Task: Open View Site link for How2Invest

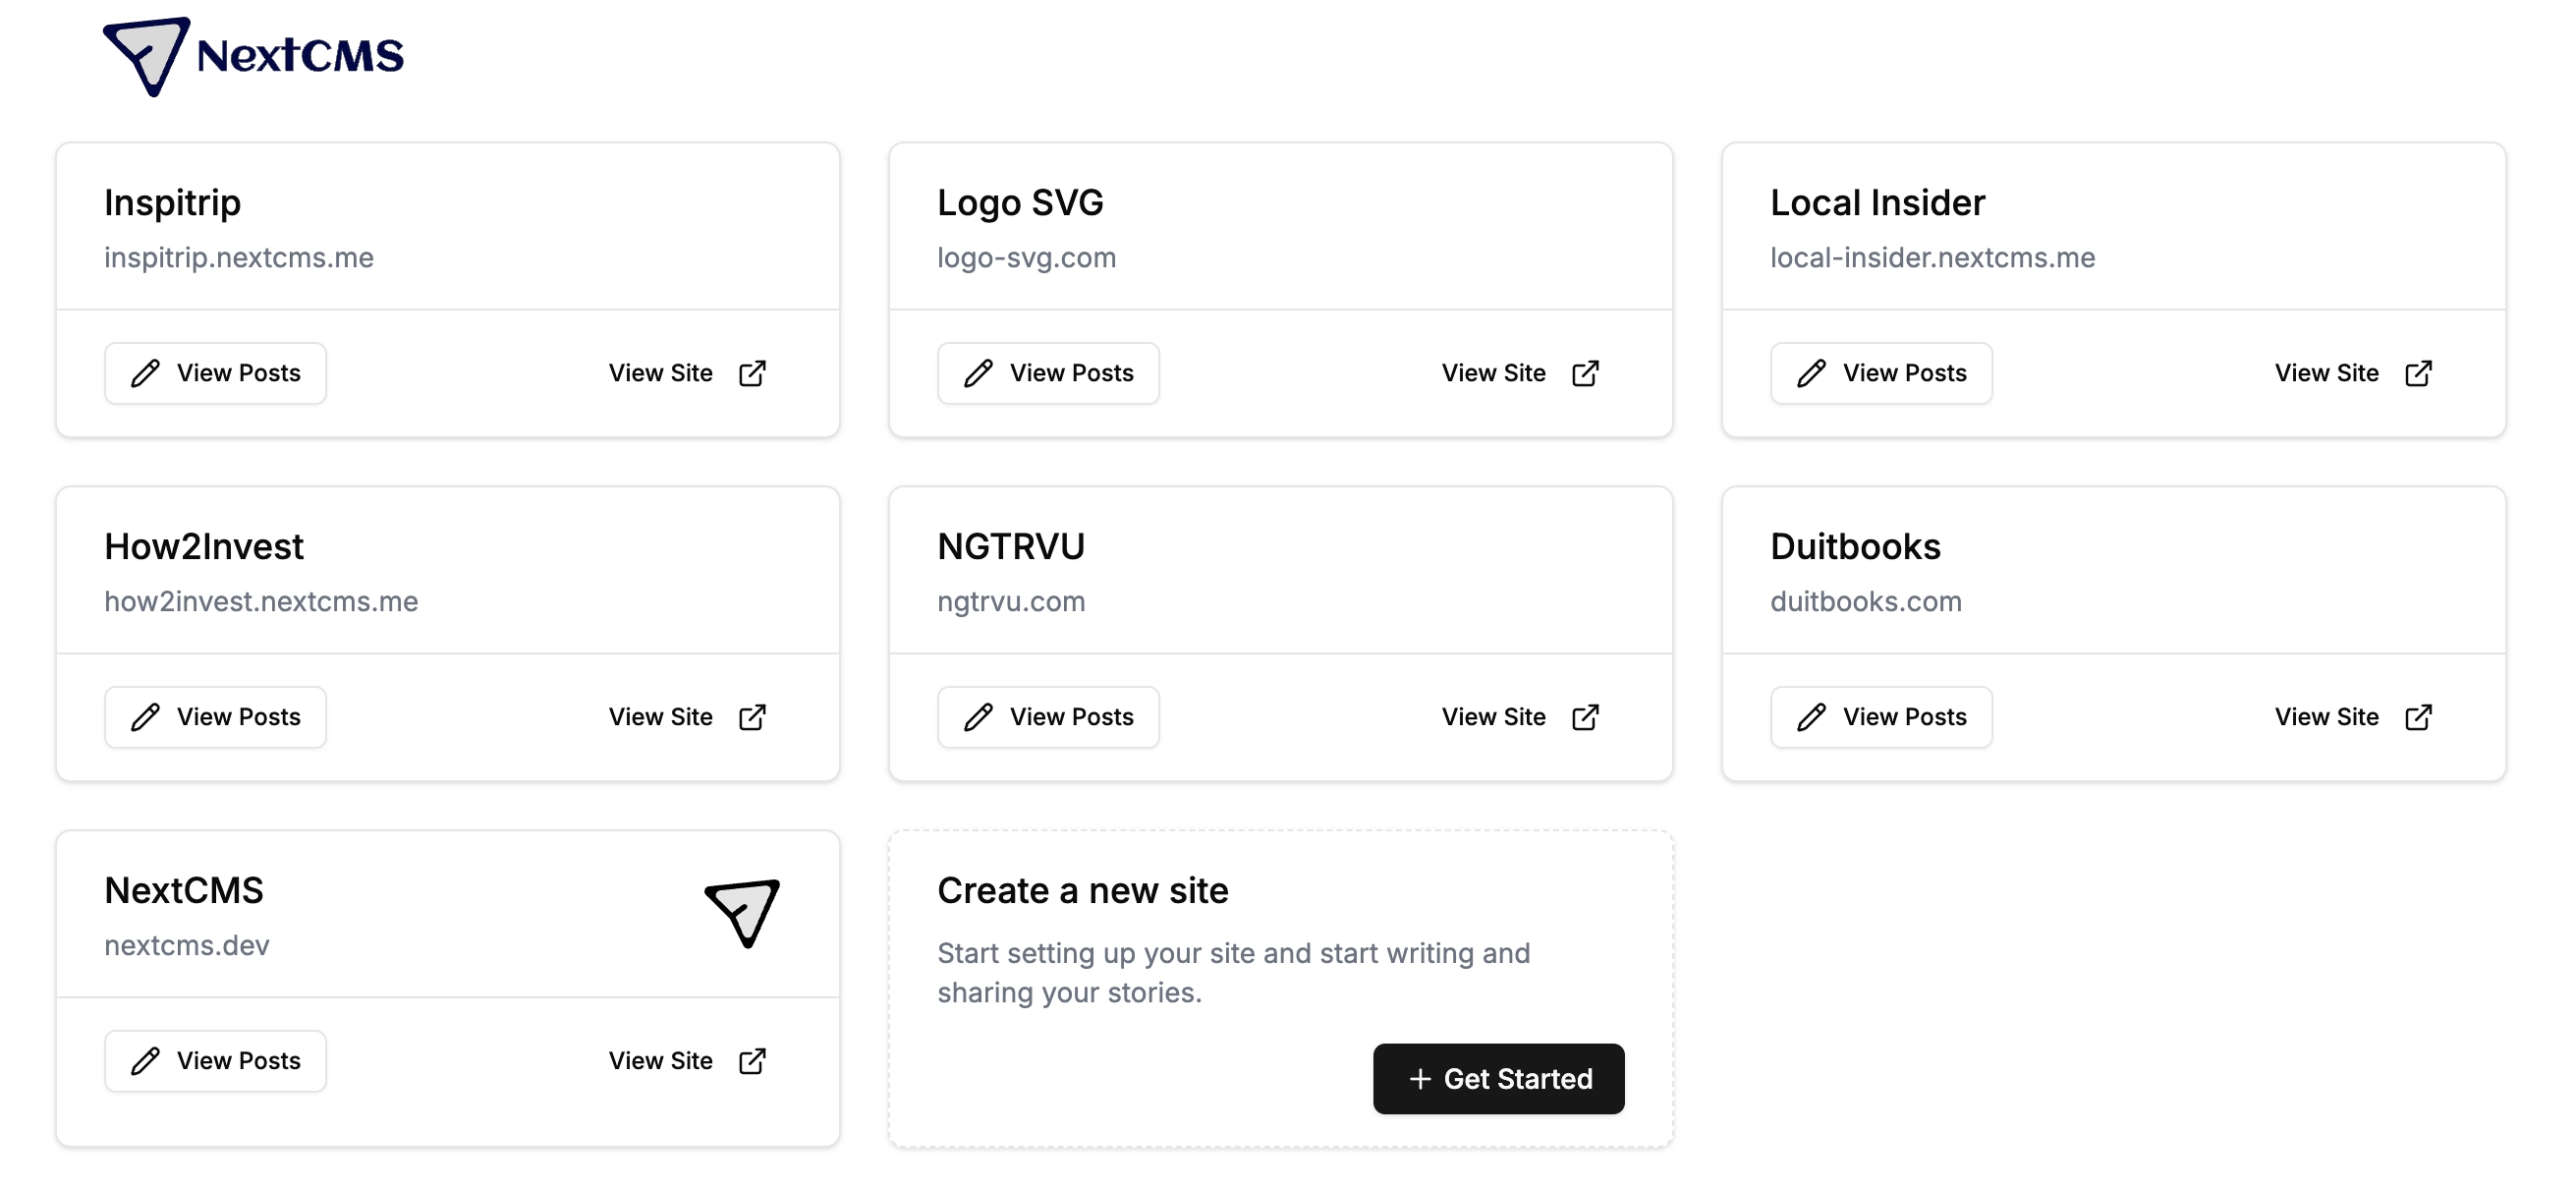Action: click(x=688, y=717)
